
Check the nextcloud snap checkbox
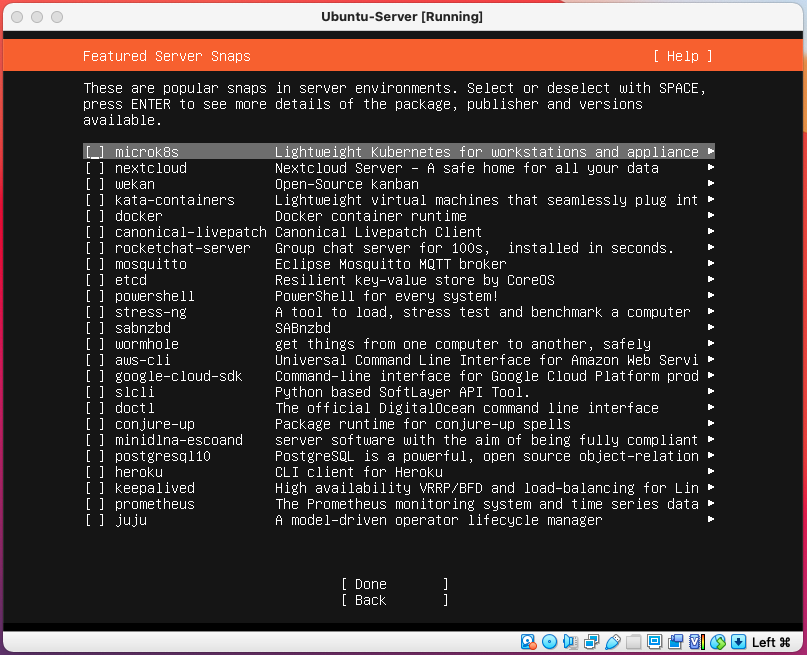pyautogui.click(x=95, y=168)
